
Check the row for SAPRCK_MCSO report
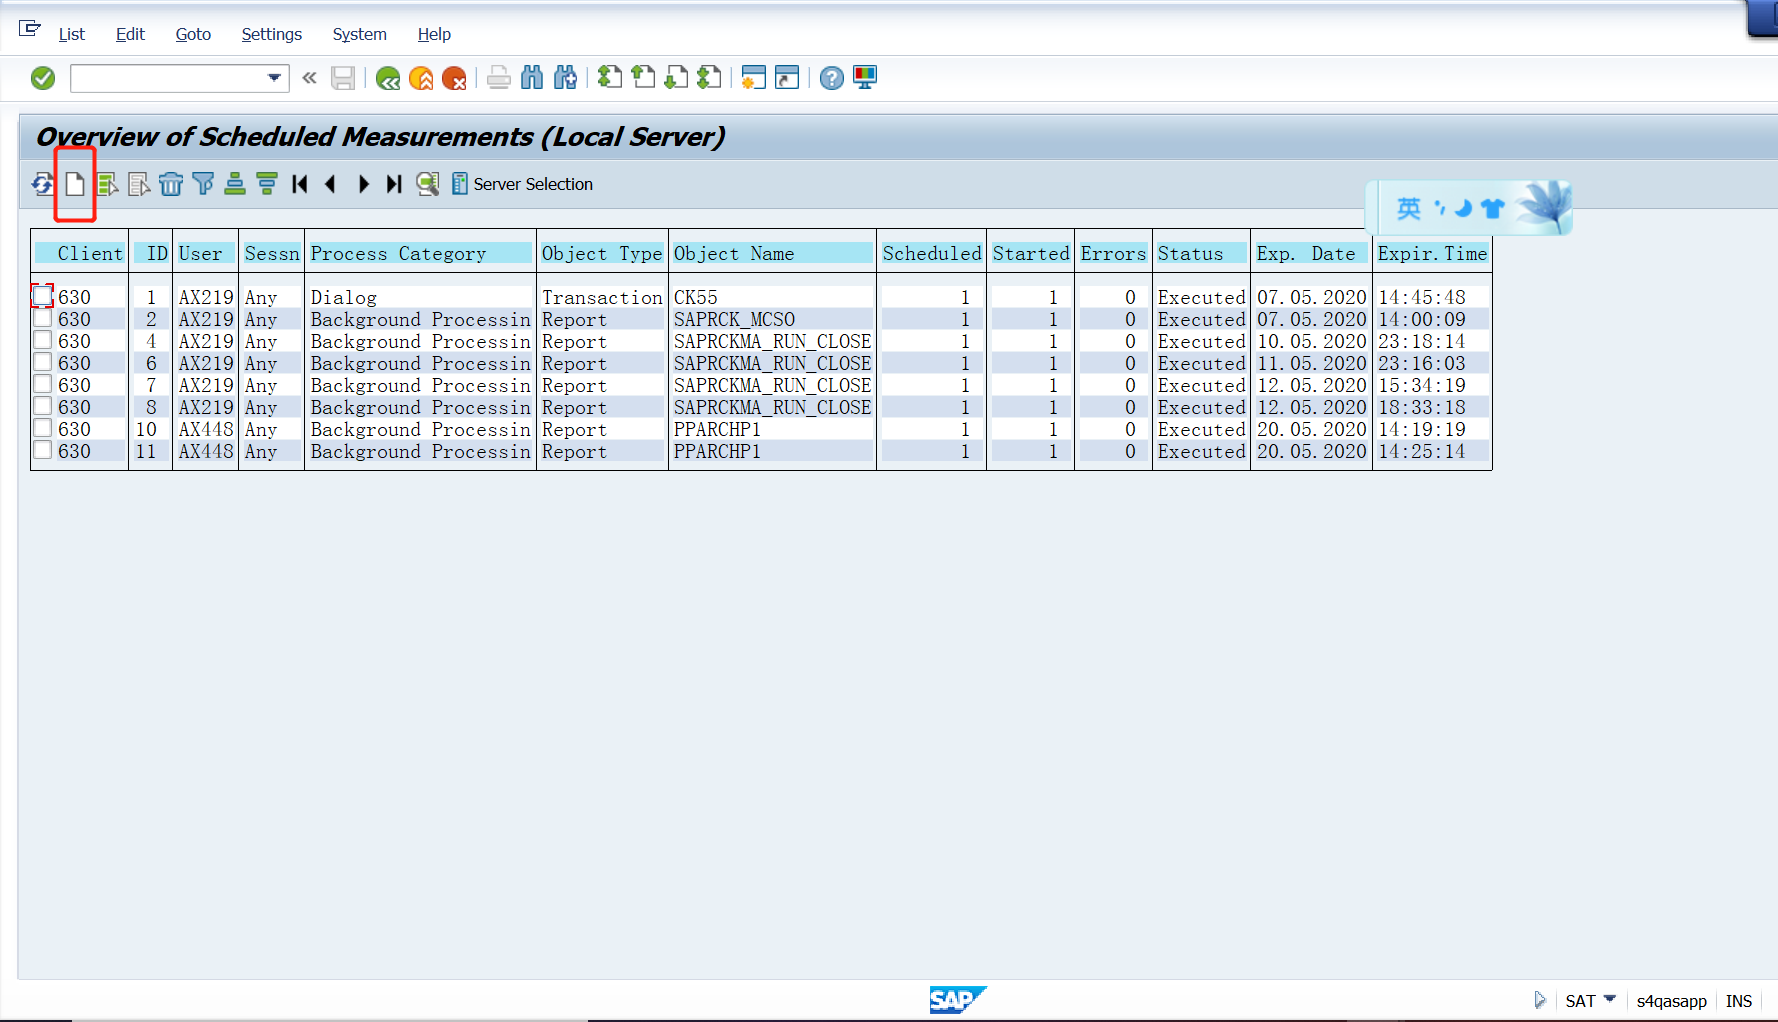click(42, 318)
